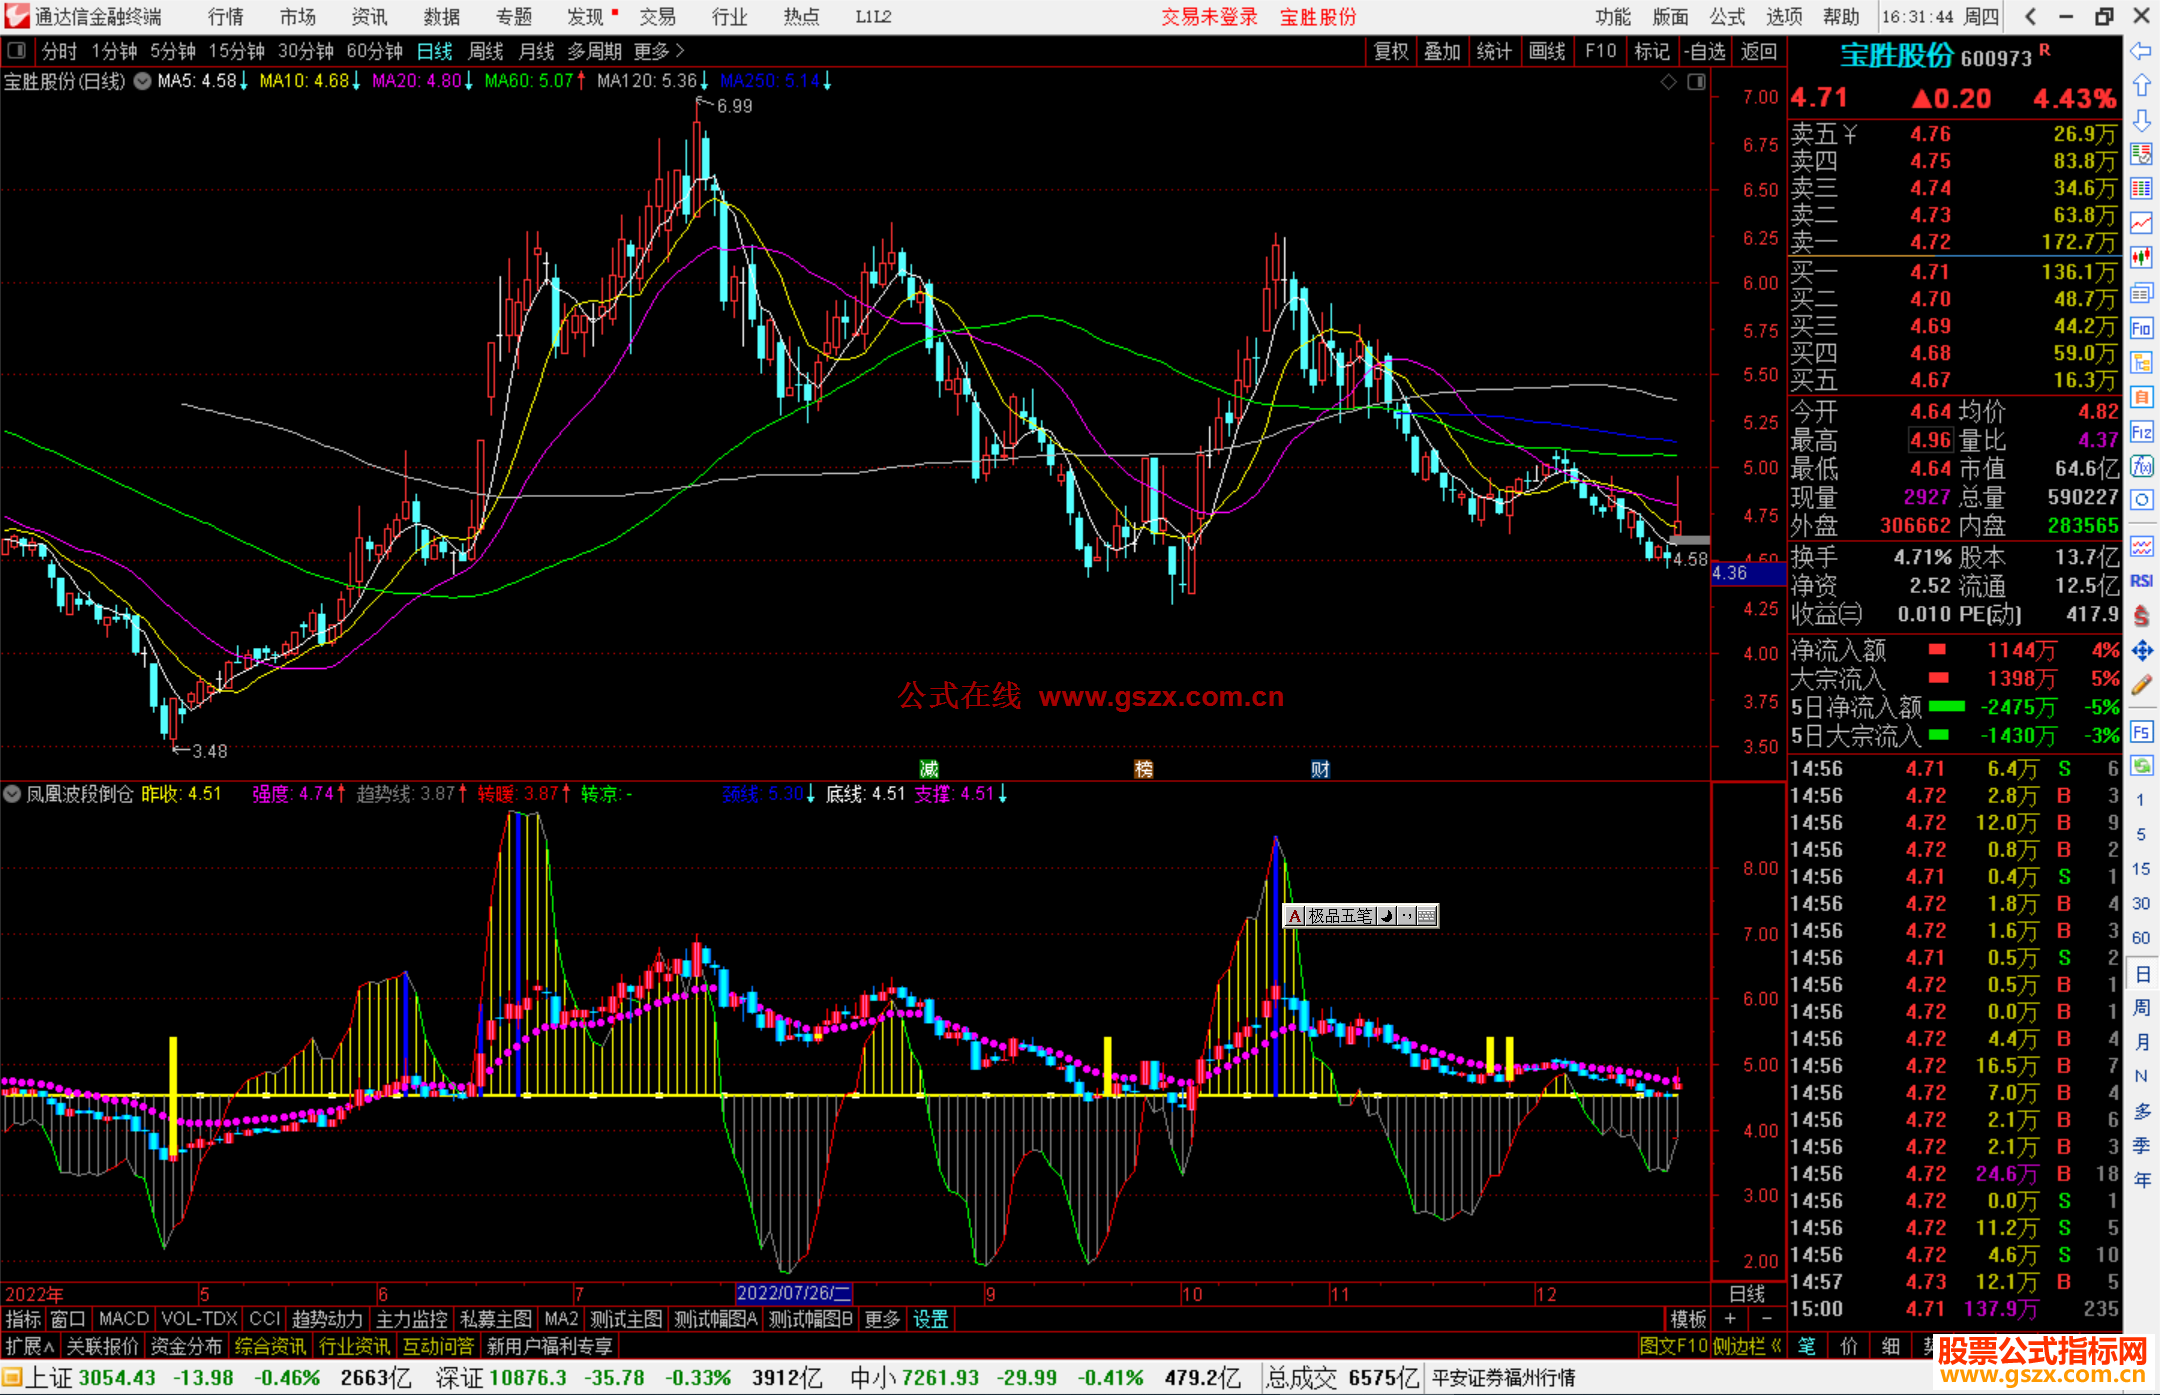
Task: Expand the 扩展 panel arrow
Action: [x=48, y=1347]
